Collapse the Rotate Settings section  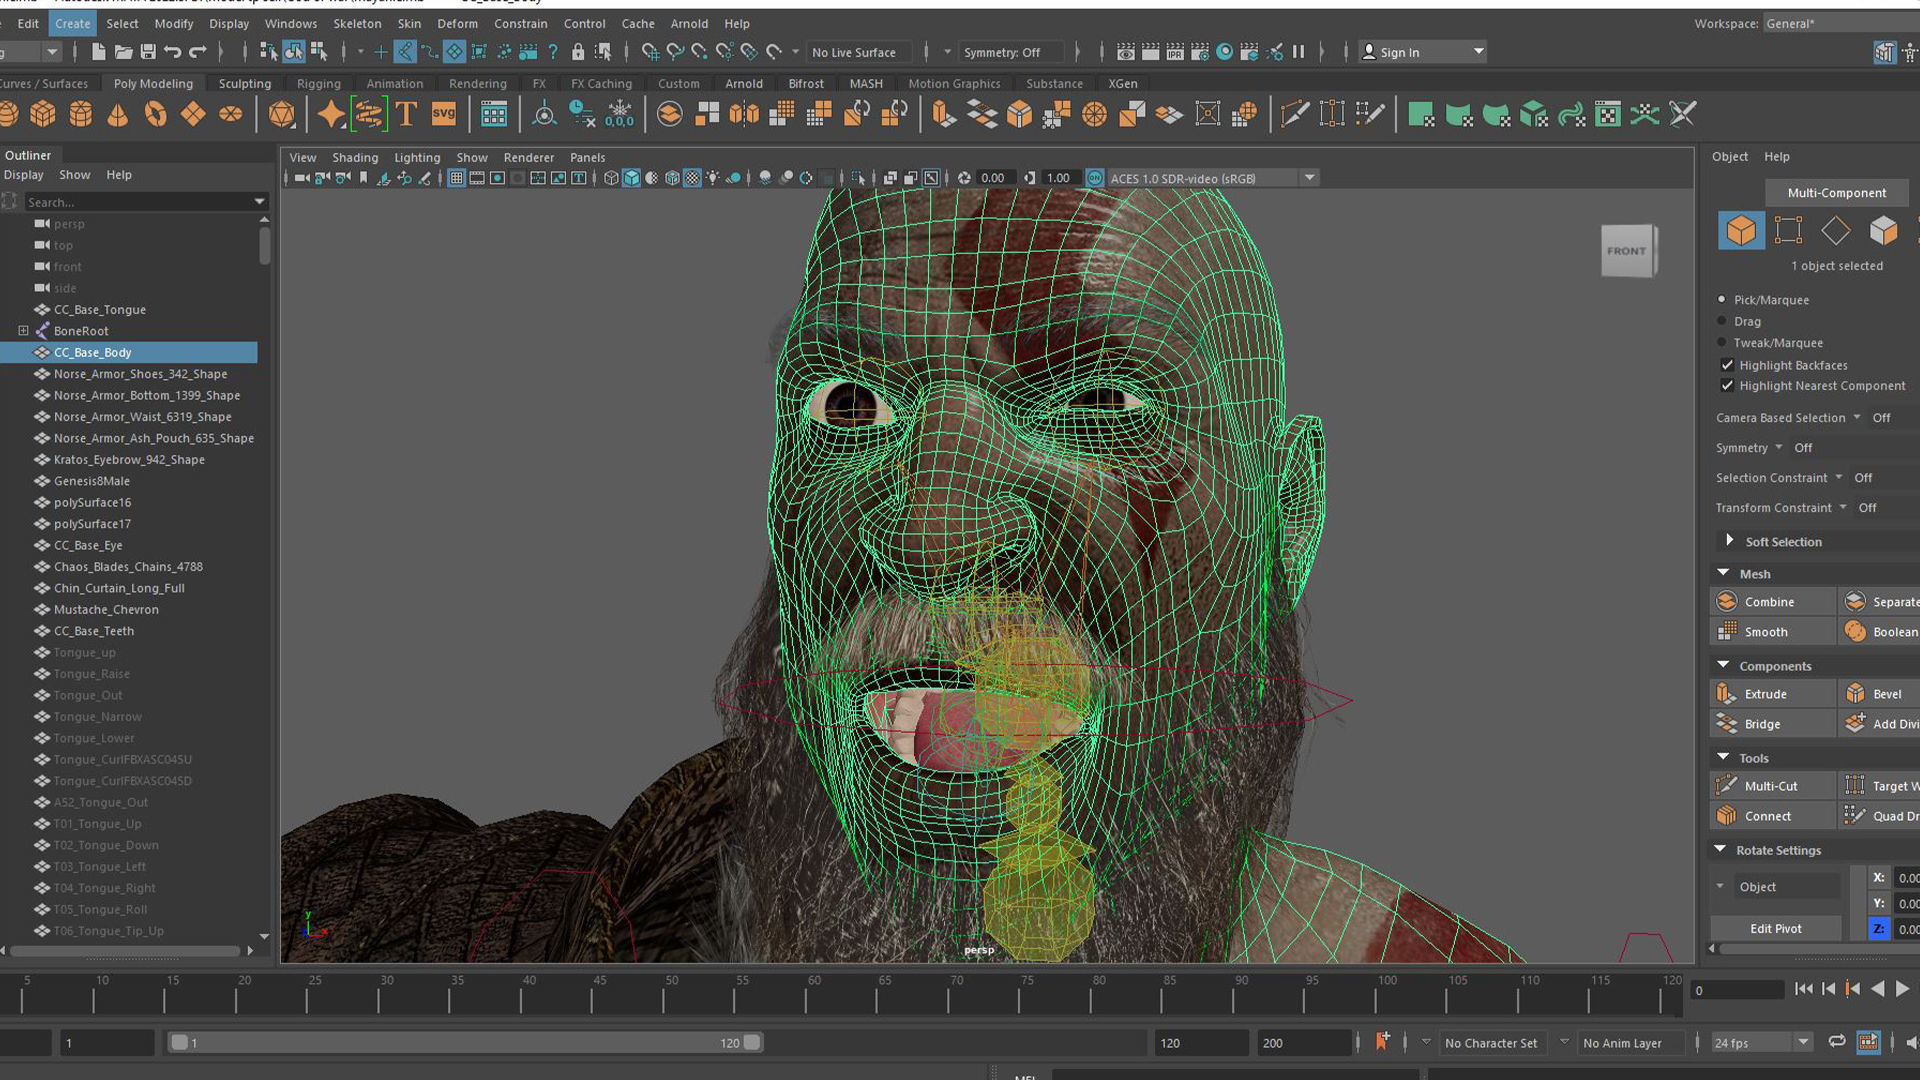1720,849
